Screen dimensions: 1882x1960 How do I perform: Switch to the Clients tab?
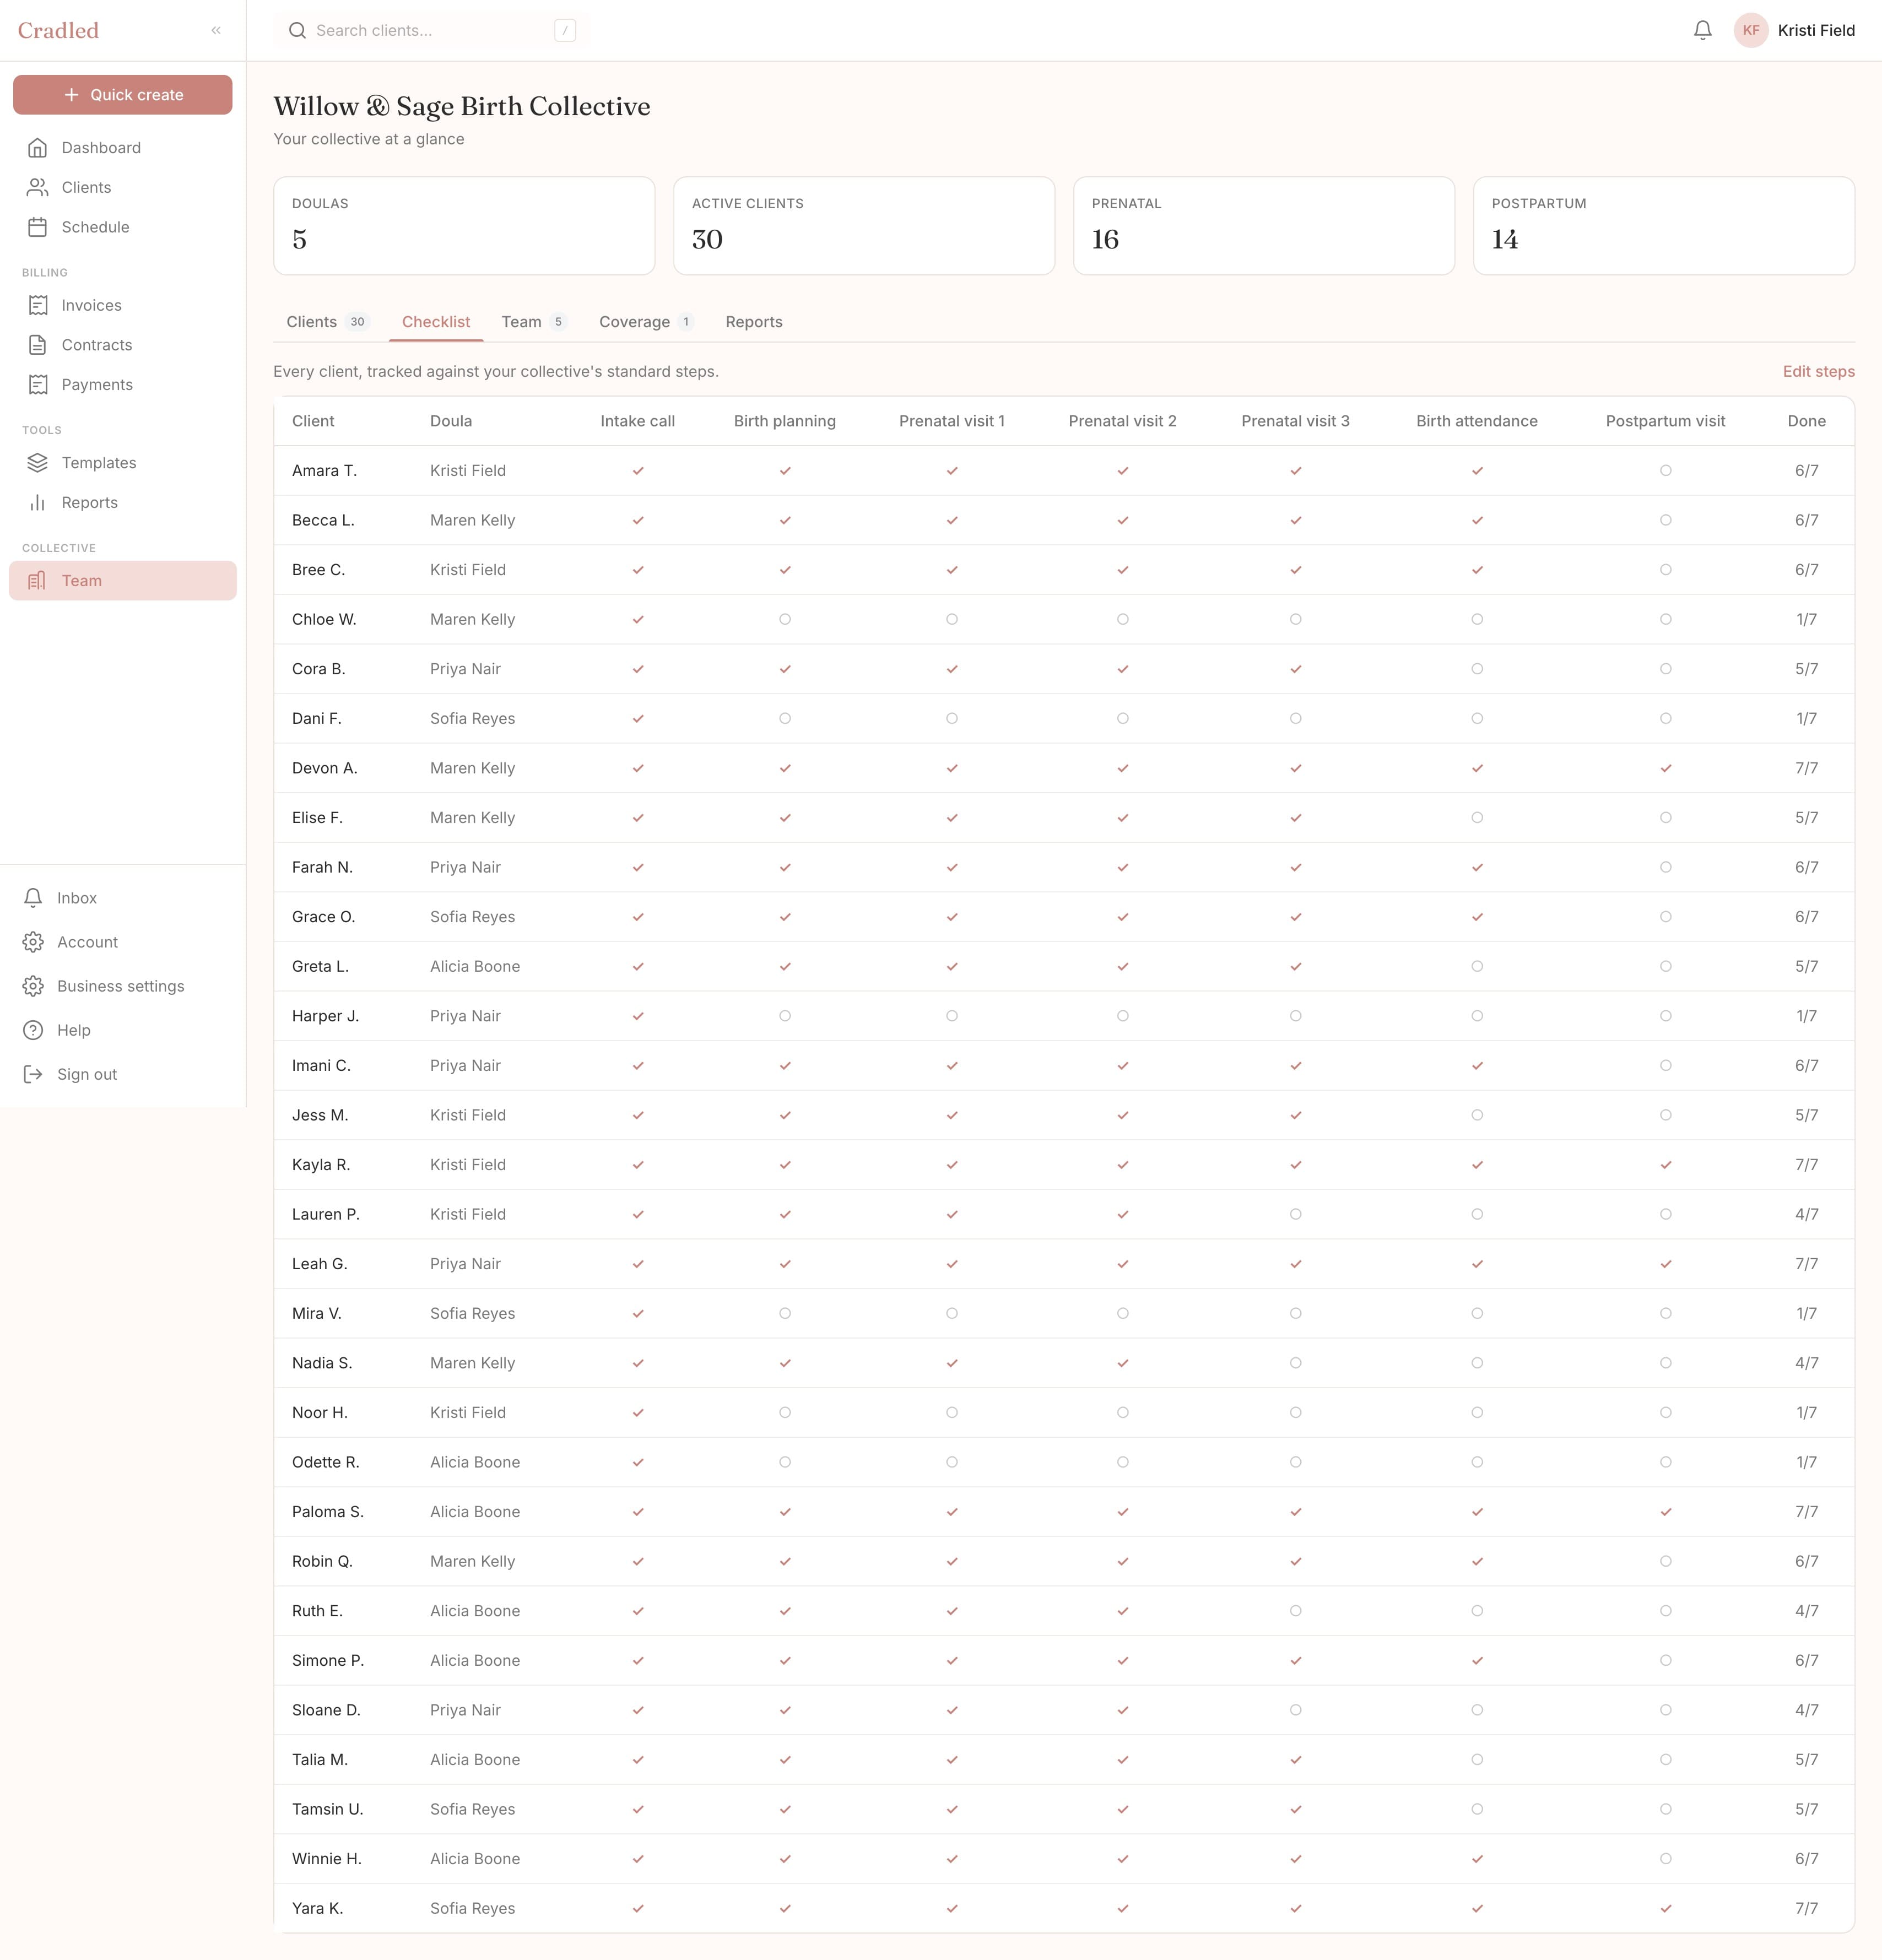[328, 322]
